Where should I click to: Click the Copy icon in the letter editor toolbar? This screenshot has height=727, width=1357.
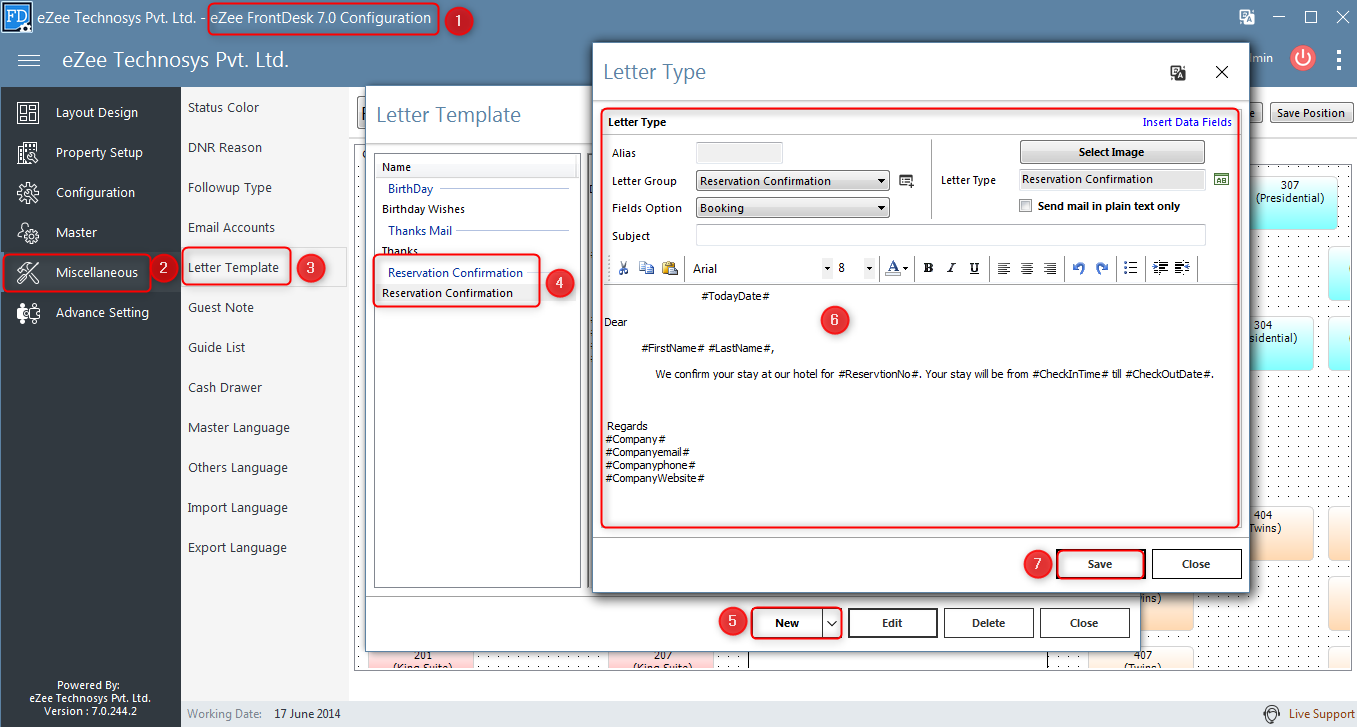point(646,268)
